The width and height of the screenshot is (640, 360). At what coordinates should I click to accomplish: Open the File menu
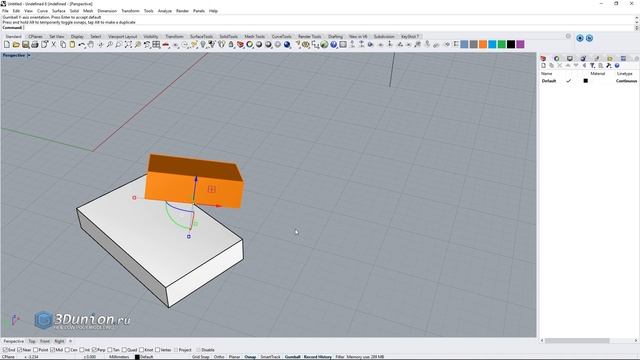click(5, 11)
